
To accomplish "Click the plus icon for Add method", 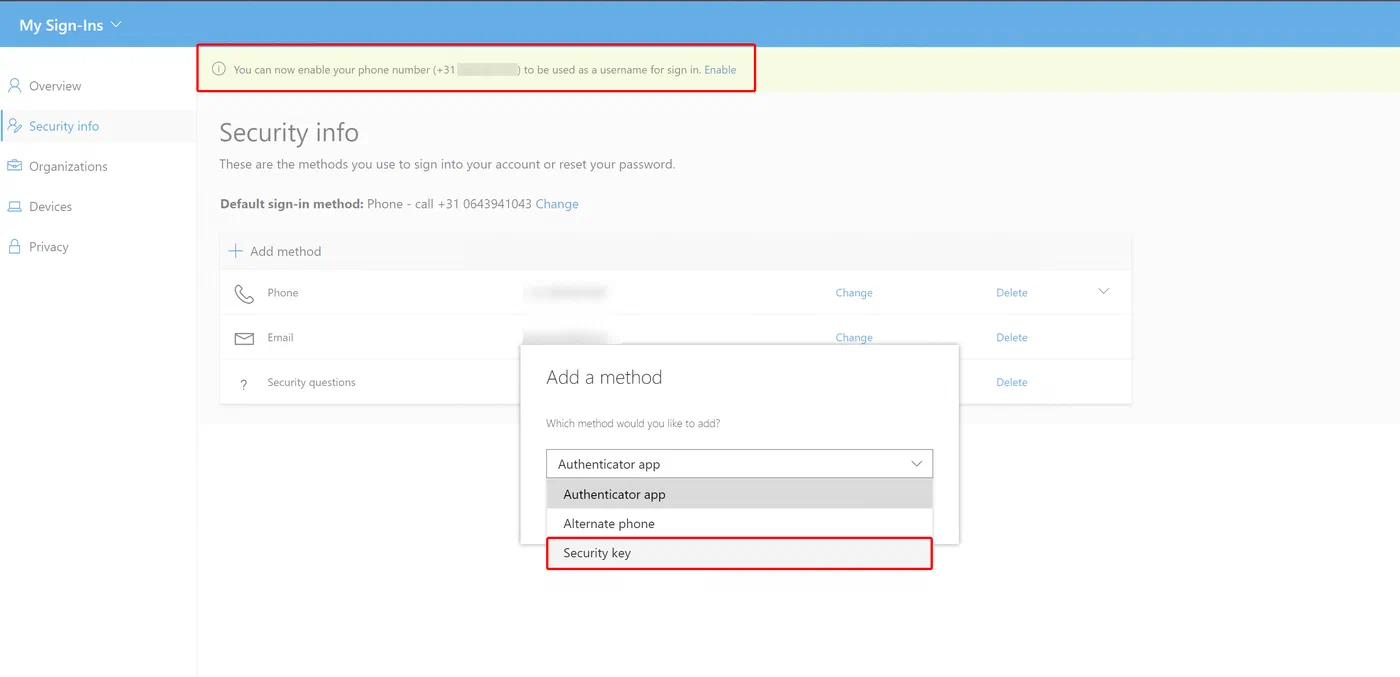I will point(236,251).
